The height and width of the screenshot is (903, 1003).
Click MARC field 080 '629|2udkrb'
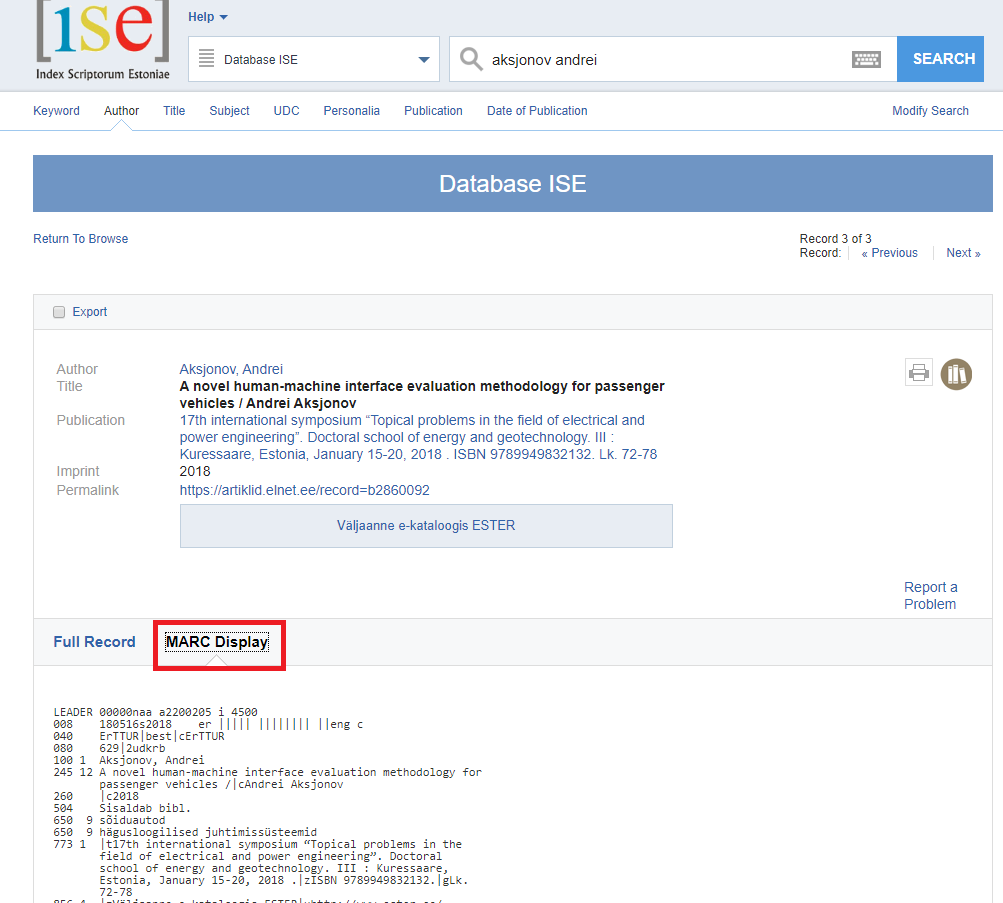[132, 748]
